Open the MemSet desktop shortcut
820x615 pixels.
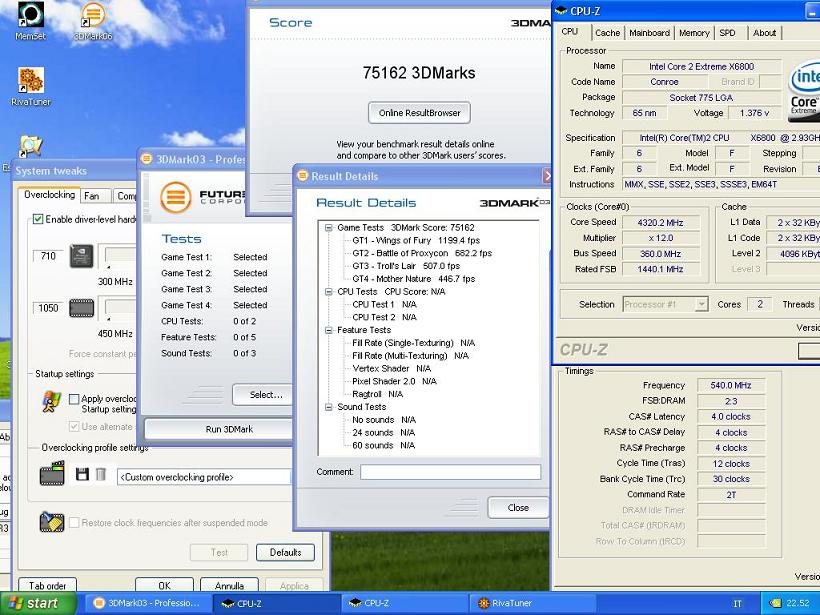click(30, 20)
